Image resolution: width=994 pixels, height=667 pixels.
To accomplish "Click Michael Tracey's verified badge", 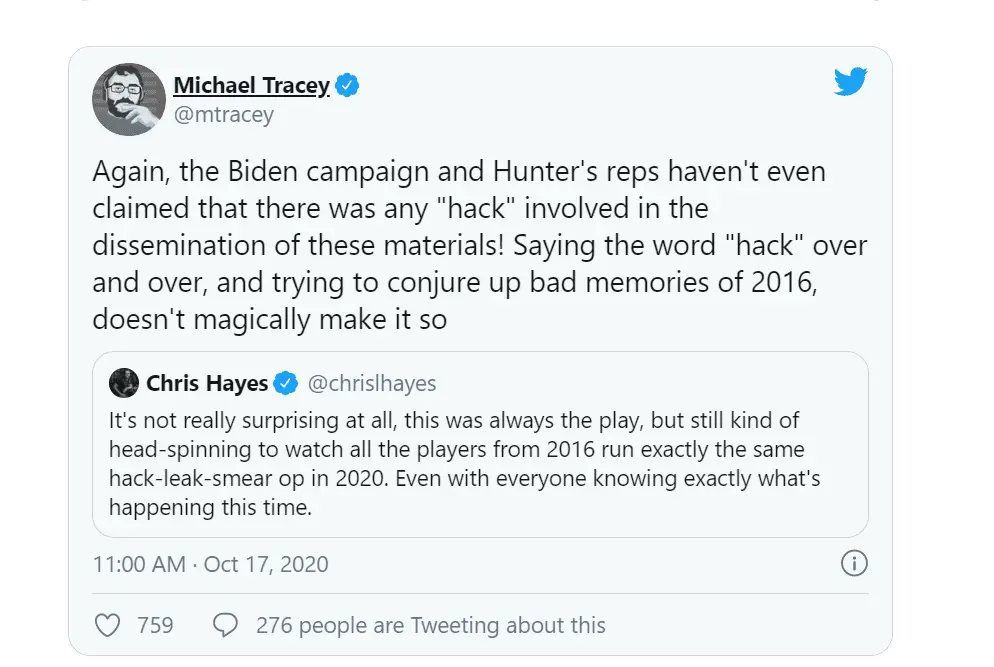I will (x=347, y=86).
